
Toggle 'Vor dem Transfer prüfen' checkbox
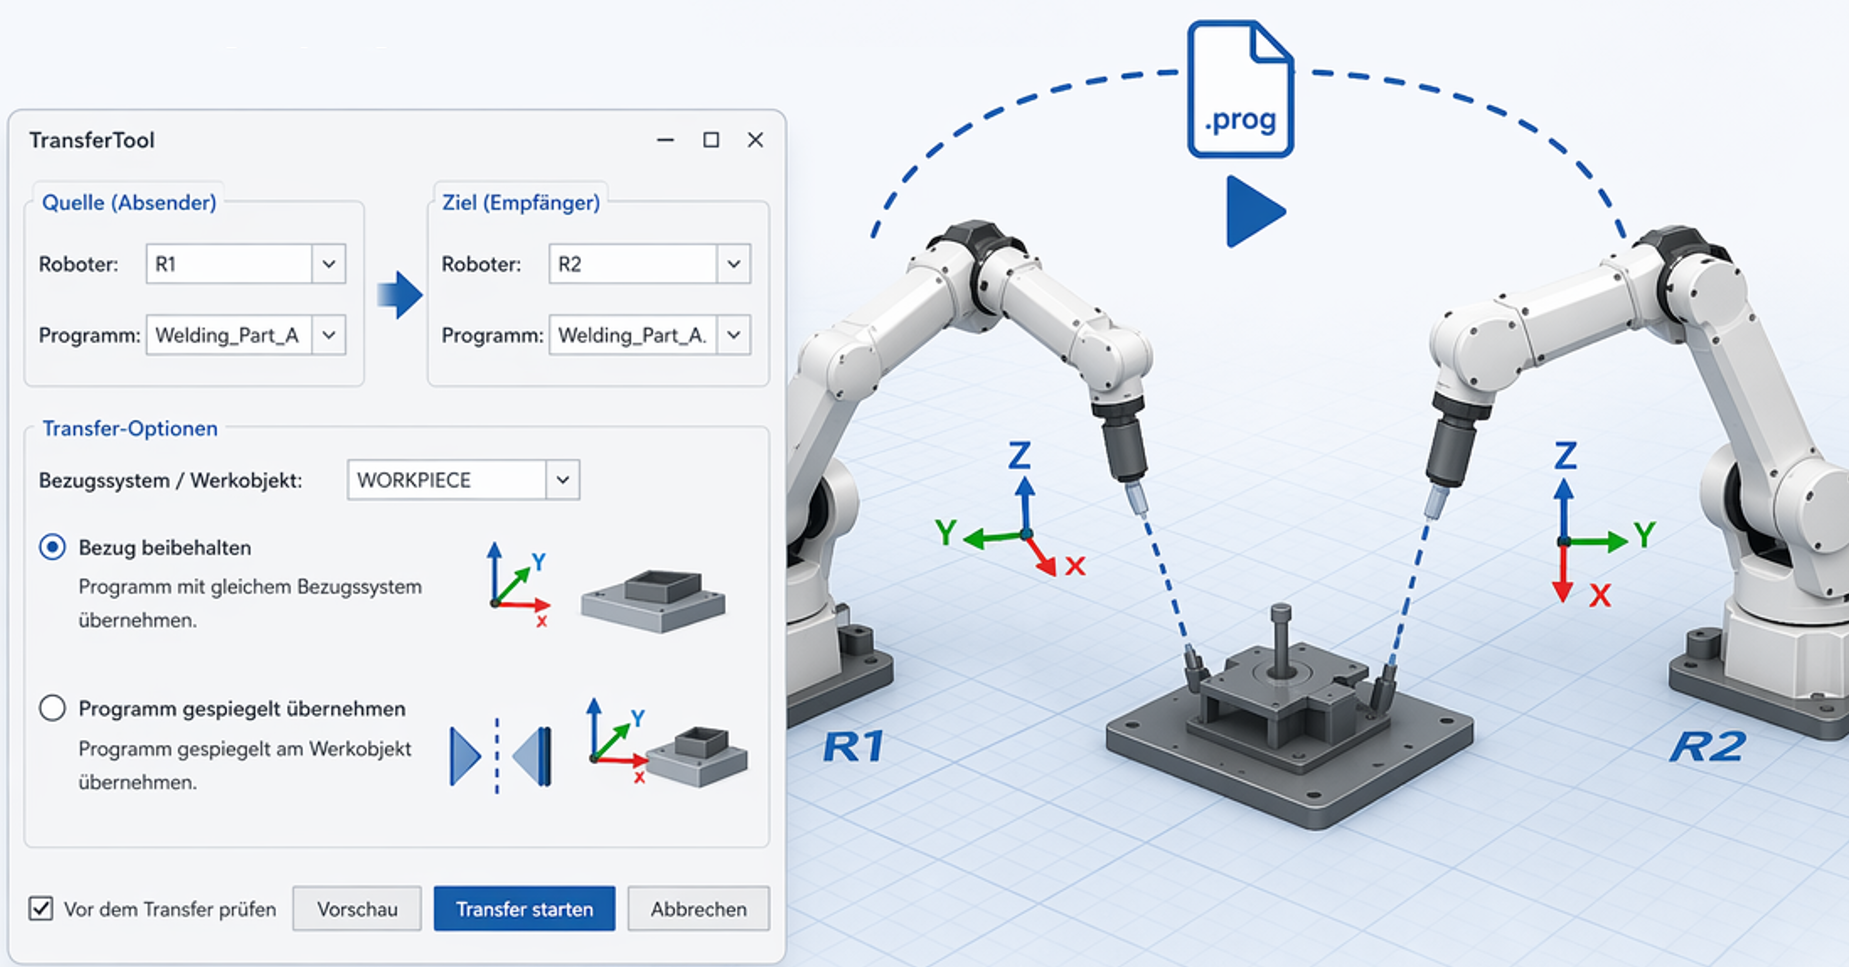click(x=41, y=908)
